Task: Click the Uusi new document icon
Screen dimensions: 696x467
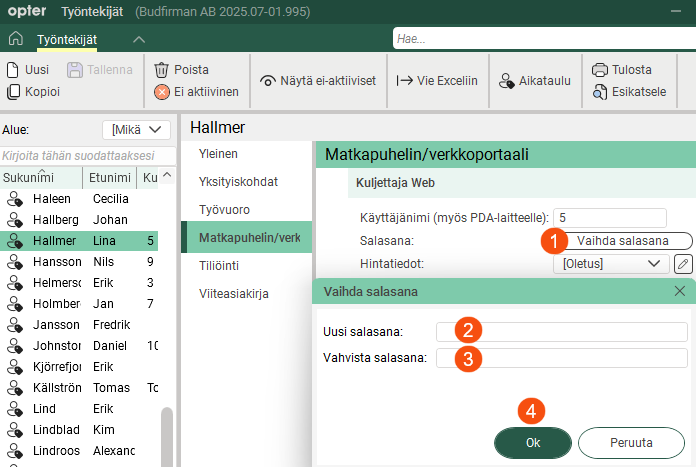Action: [13, 70]
